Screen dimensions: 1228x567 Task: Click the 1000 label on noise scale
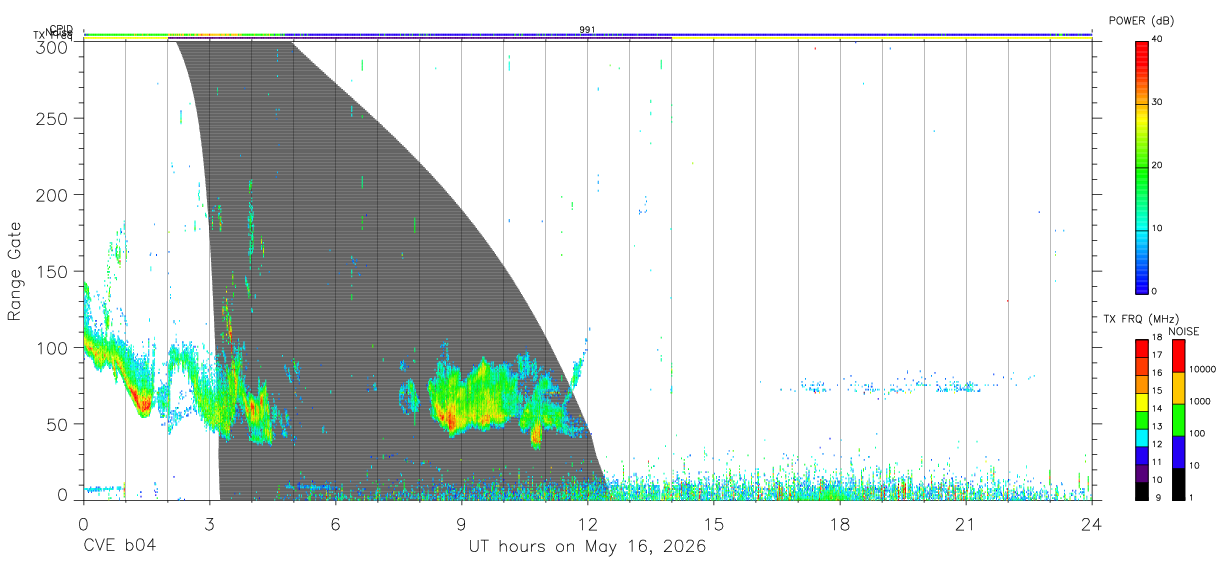tap(1199, 401)
